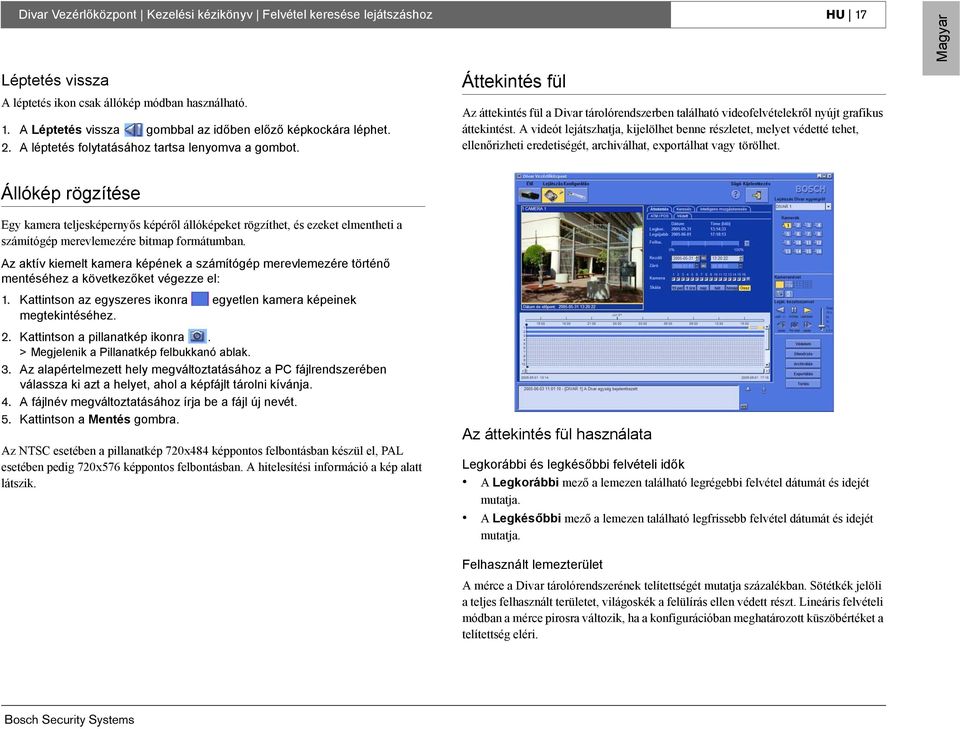Choose the quad camera view icon

[x=789, y=285]
